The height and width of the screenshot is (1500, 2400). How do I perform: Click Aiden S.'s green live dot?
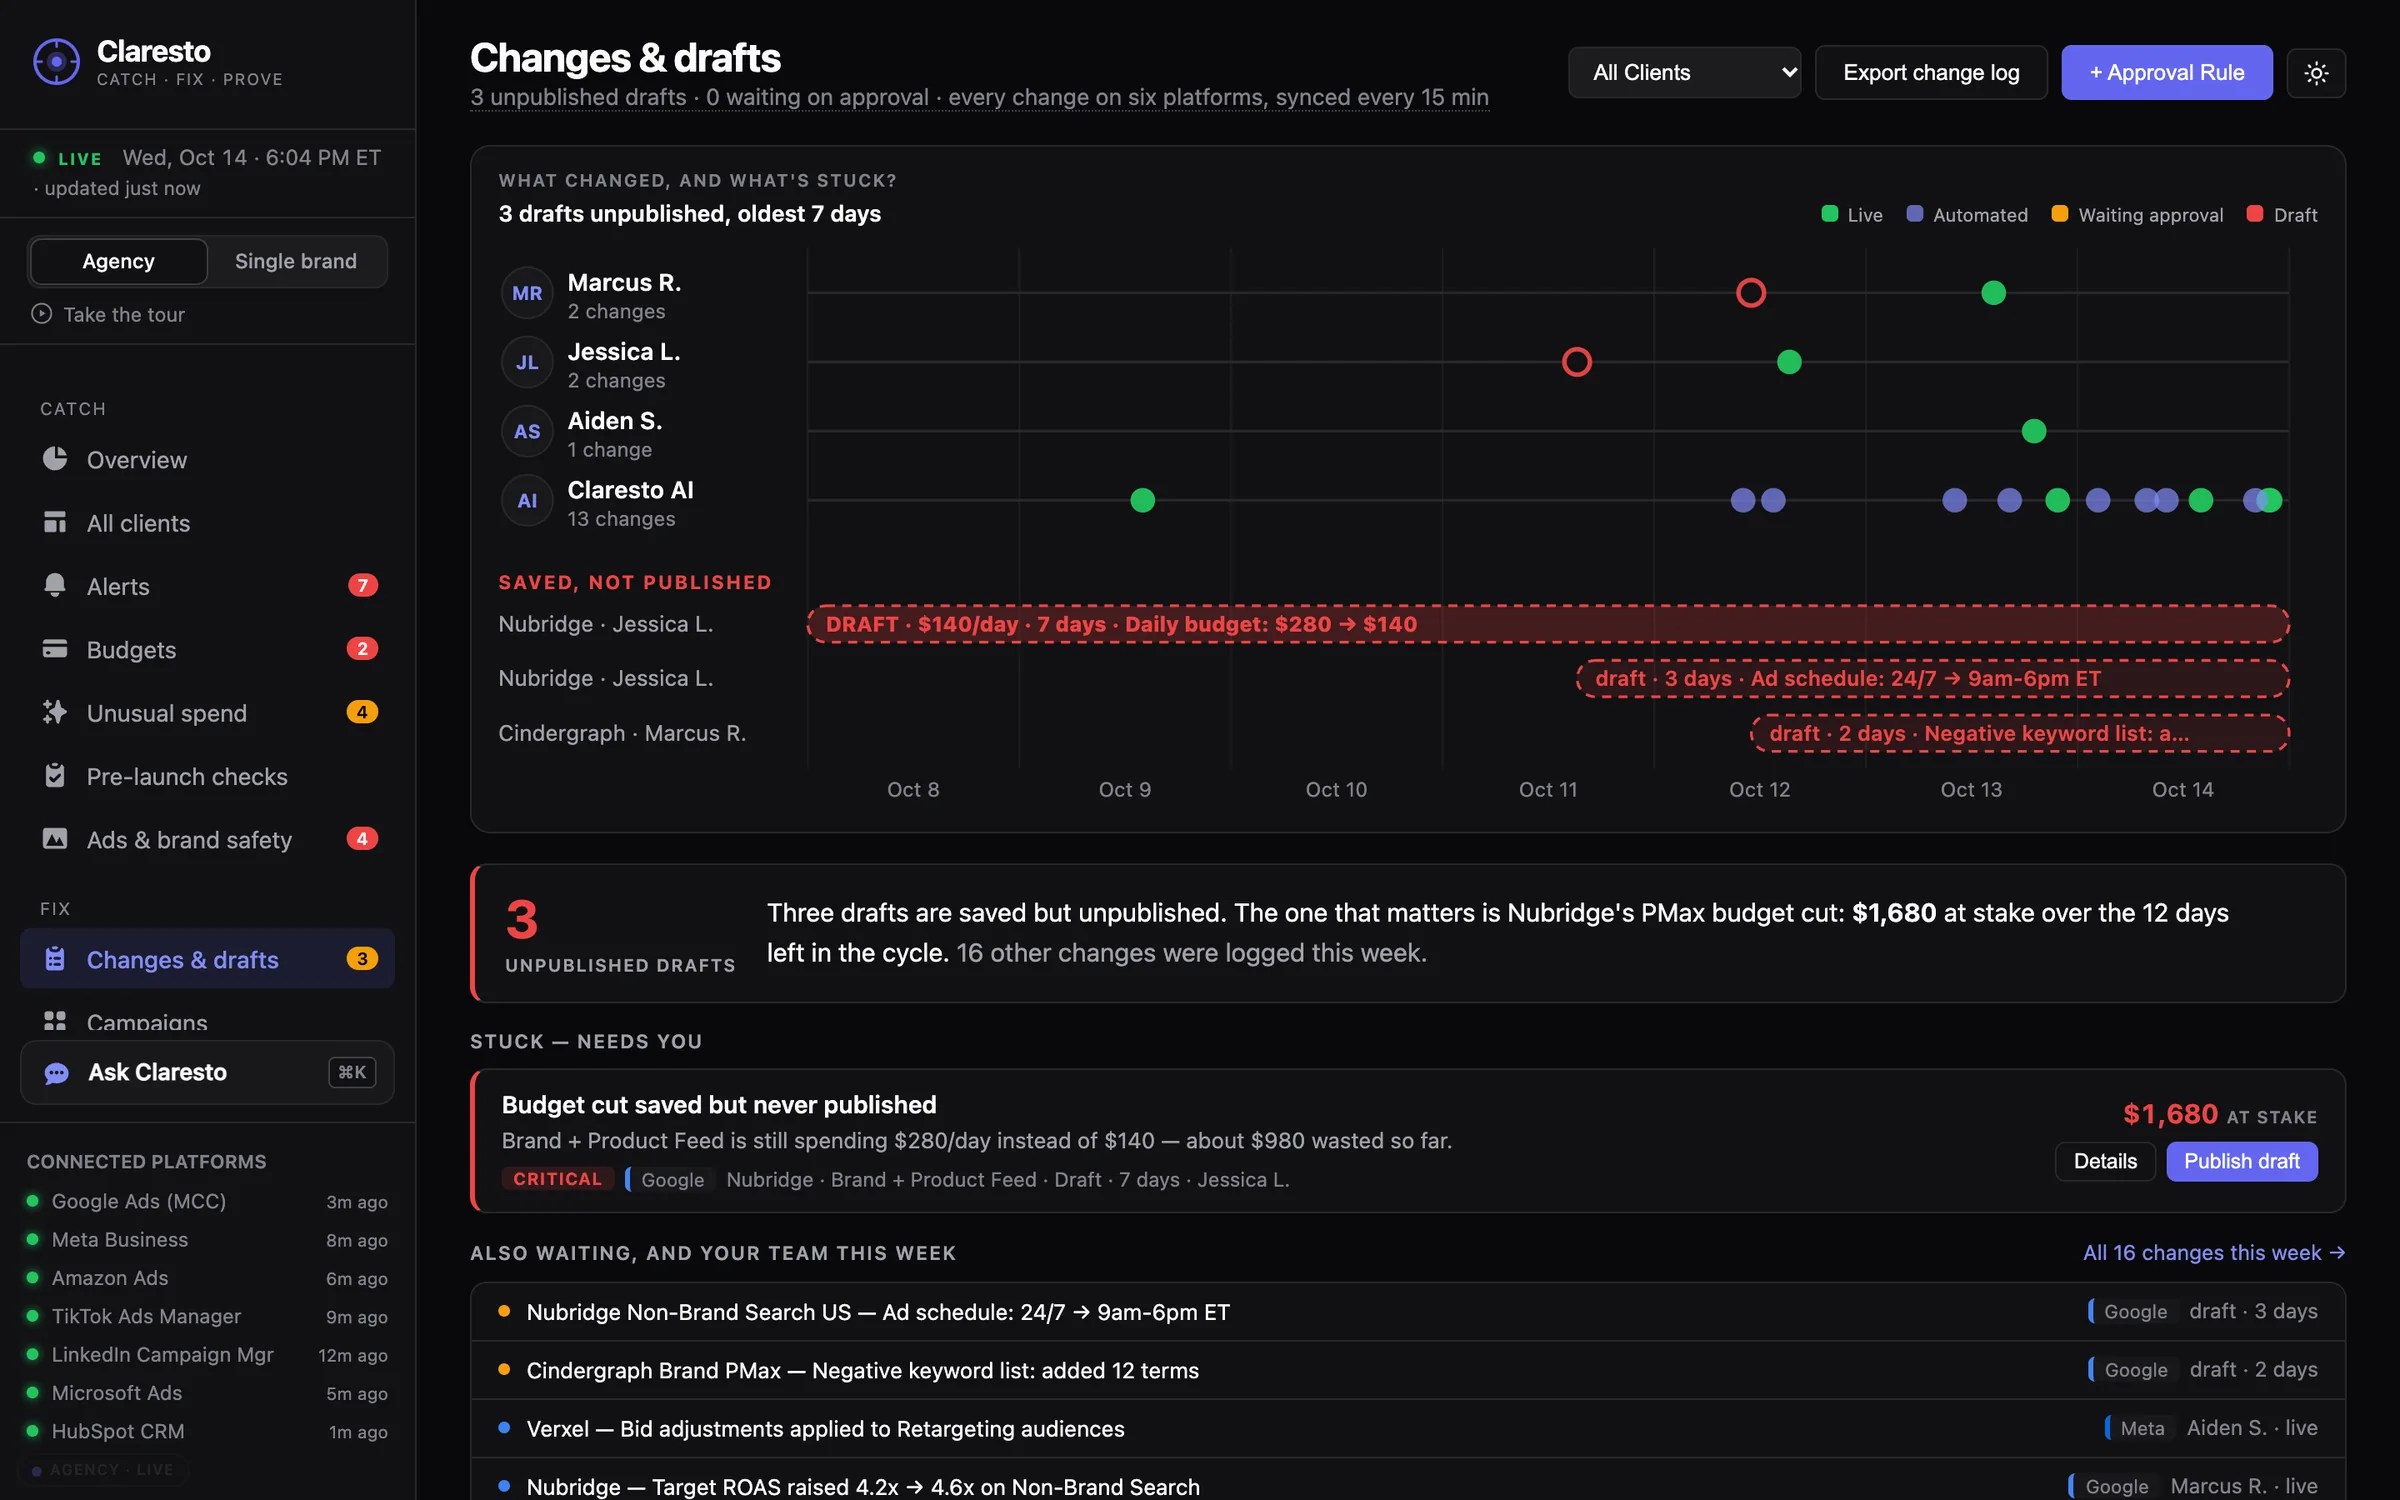[x=2033, y=431]
